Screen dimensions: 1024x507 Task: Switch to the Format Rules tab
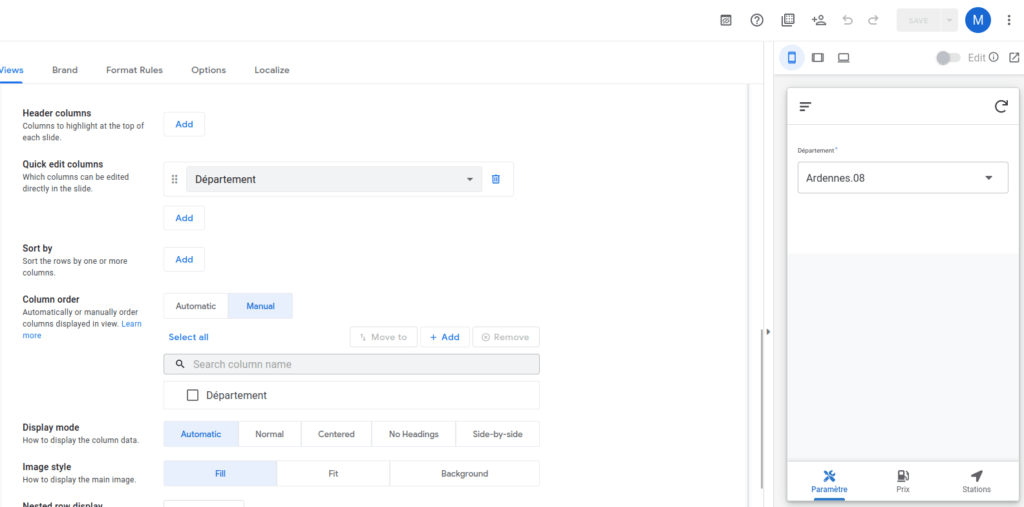[135, 70]
